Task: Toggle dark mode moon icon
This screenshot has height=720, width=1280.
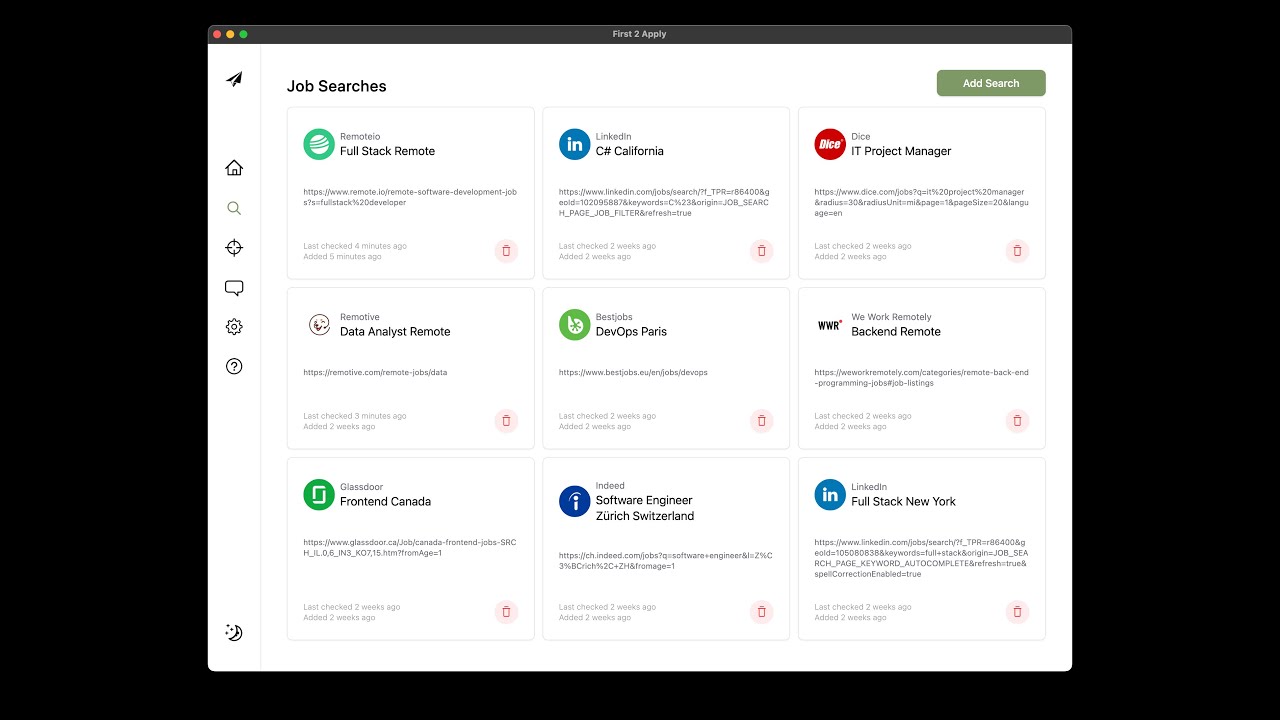Action: click(x=234, y=632)
